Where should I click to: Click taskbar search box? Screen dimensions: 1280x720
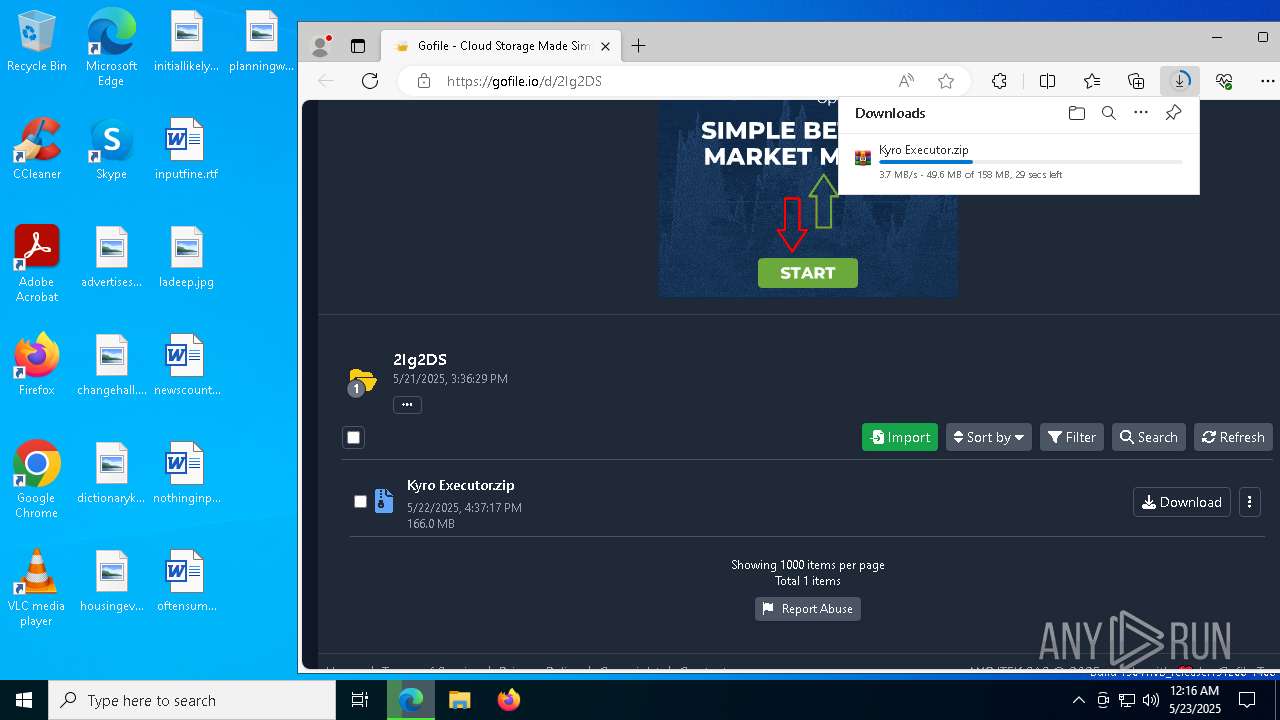(x=192, y=700)
